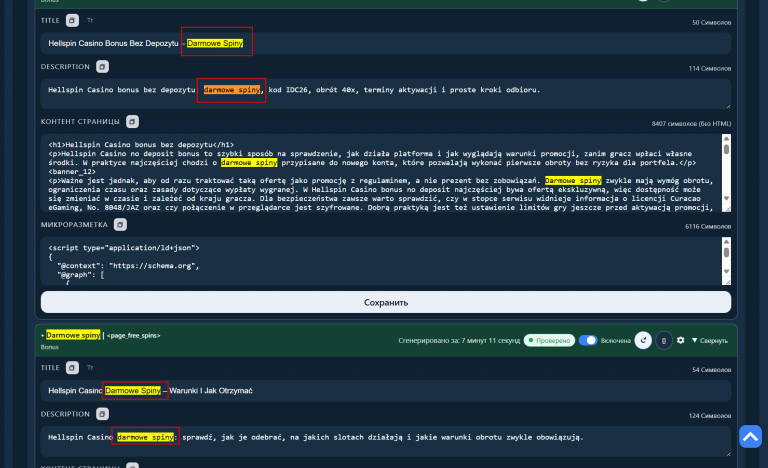Copy the Микроразметка script content
The width and height of the screenshot is (768, 468).
tap(120, 224)
